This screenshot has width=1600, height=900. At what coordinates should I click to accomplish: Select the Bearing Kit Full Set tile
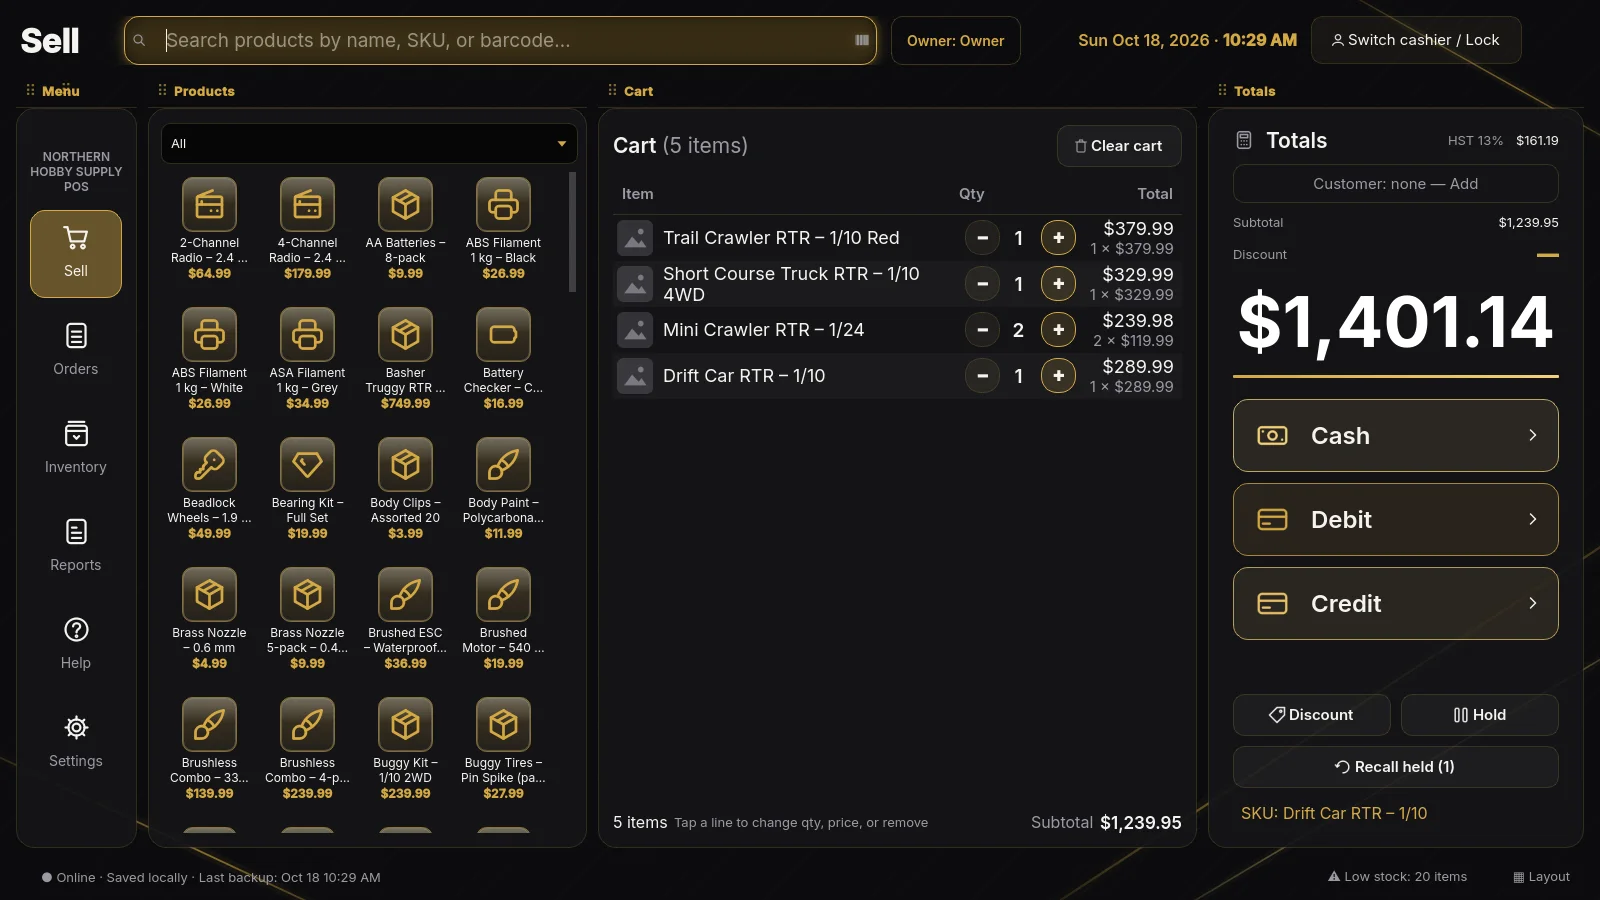(307, 489)
